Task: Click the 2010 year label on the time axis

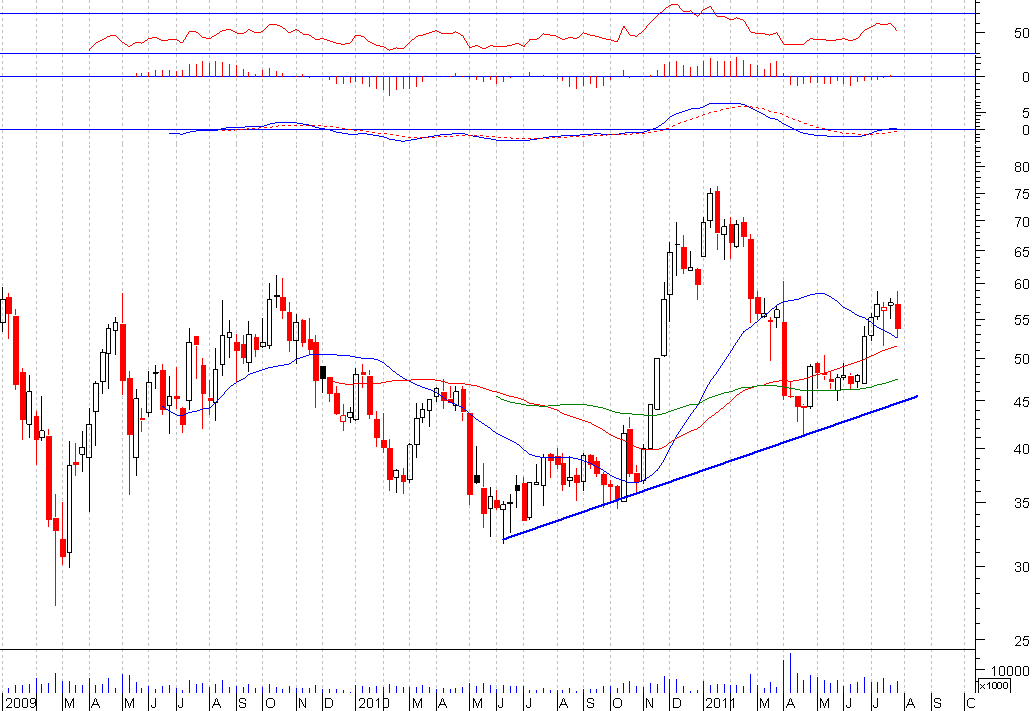Action: 374,703
